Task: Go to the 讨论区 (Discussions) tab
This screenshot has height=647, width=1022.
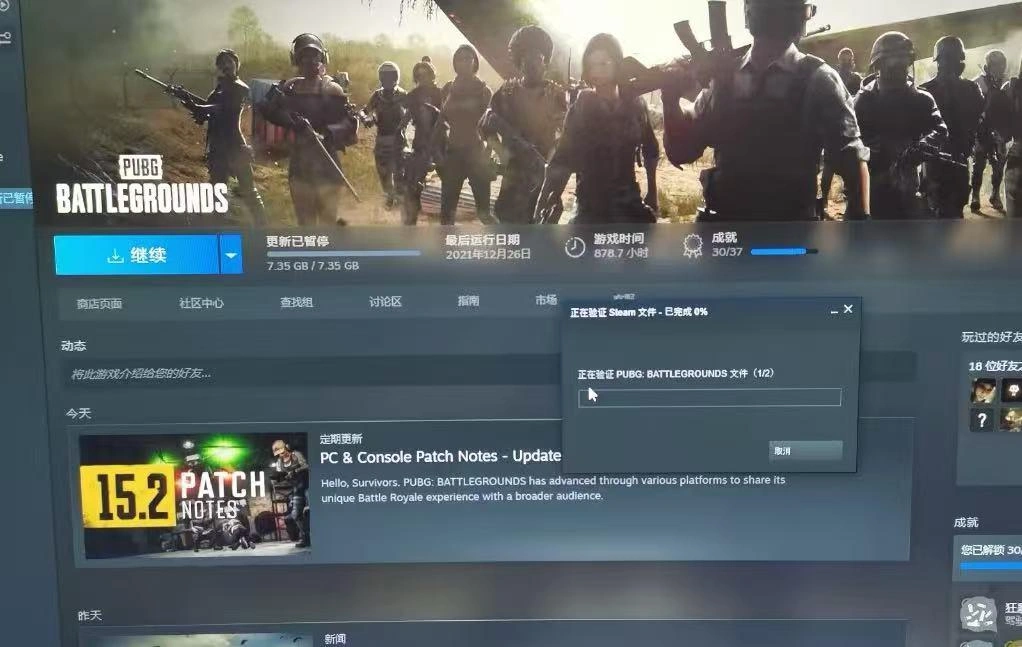Action: [x=385, y=302]
